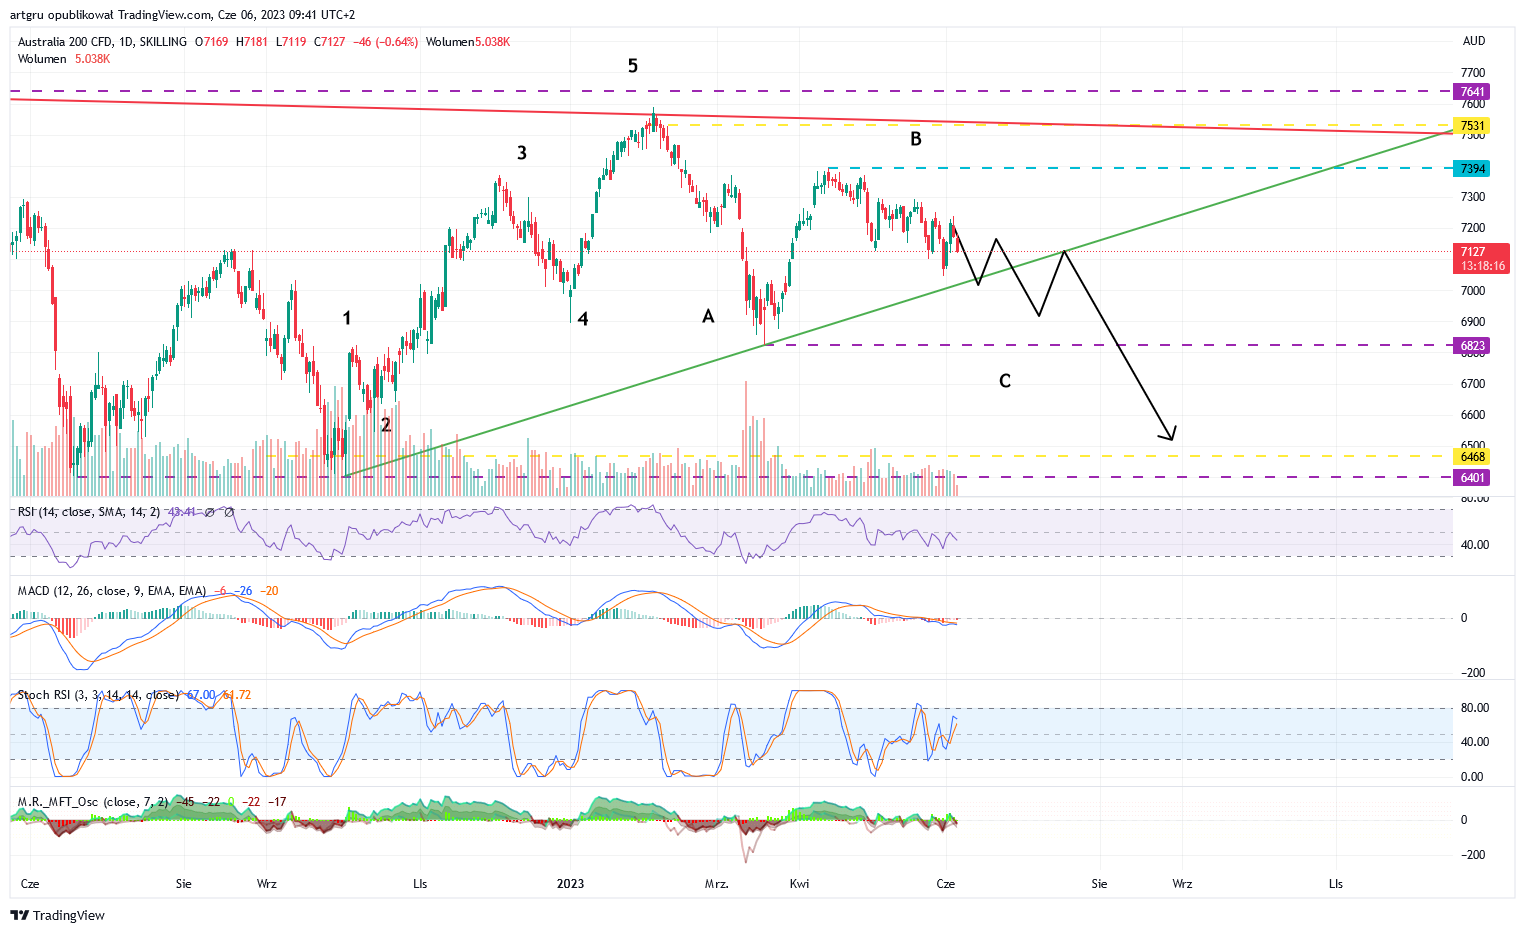
Task: Select the yellow 6468 price label
Action: 1472,457
